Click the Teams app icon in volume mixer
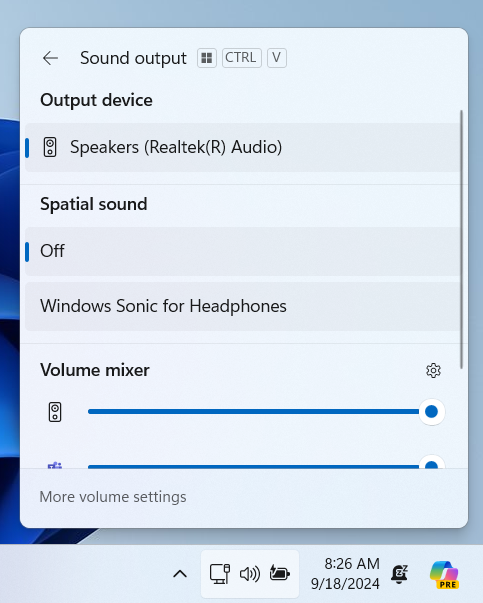The image size is (483, 603). (x=55, y=465)
